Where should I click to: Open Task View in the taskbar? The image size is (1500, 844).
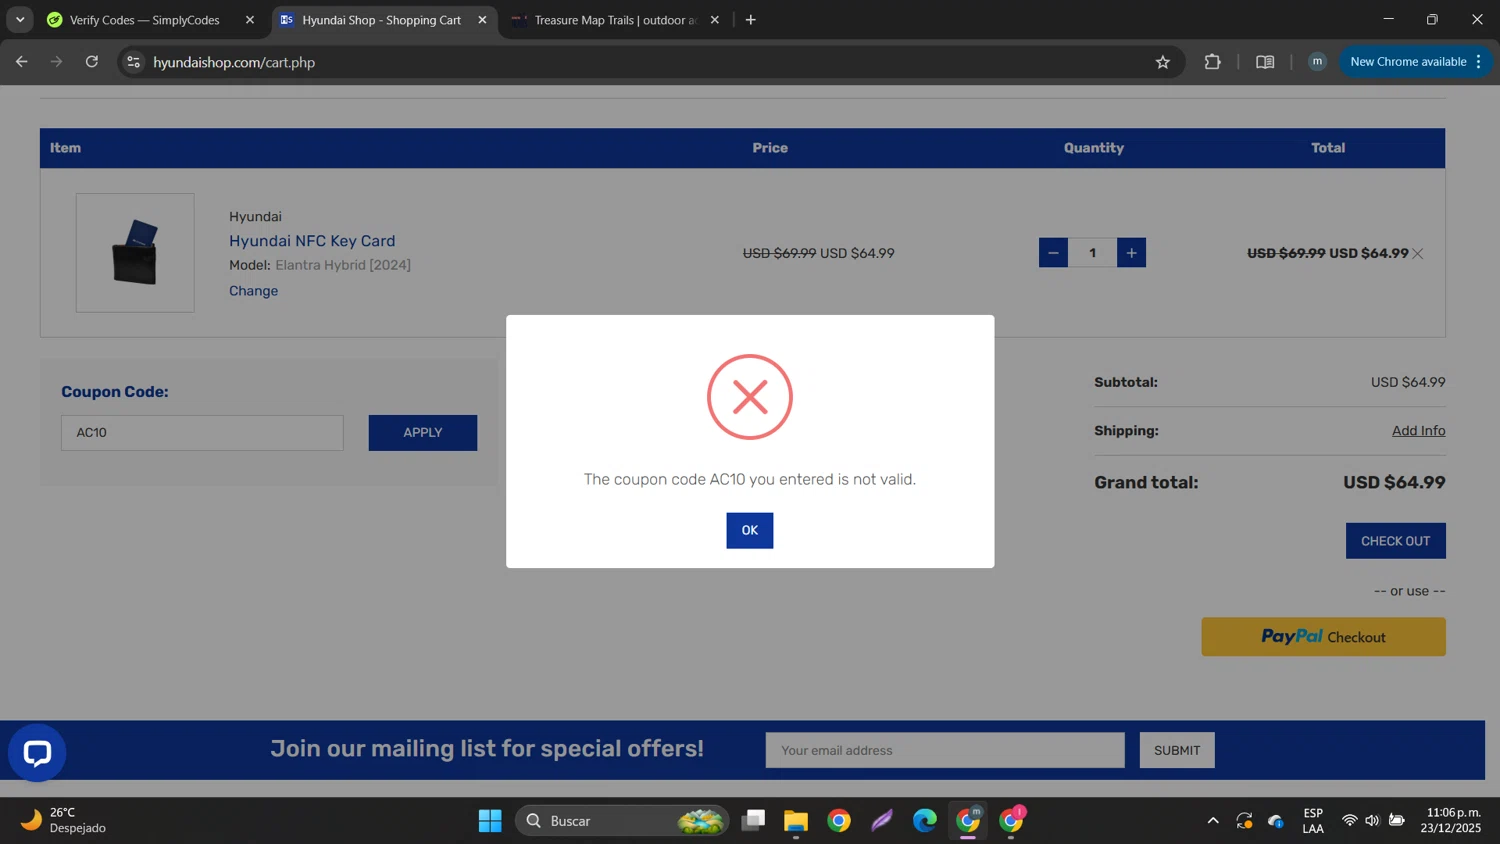click(x=753, y=821)
